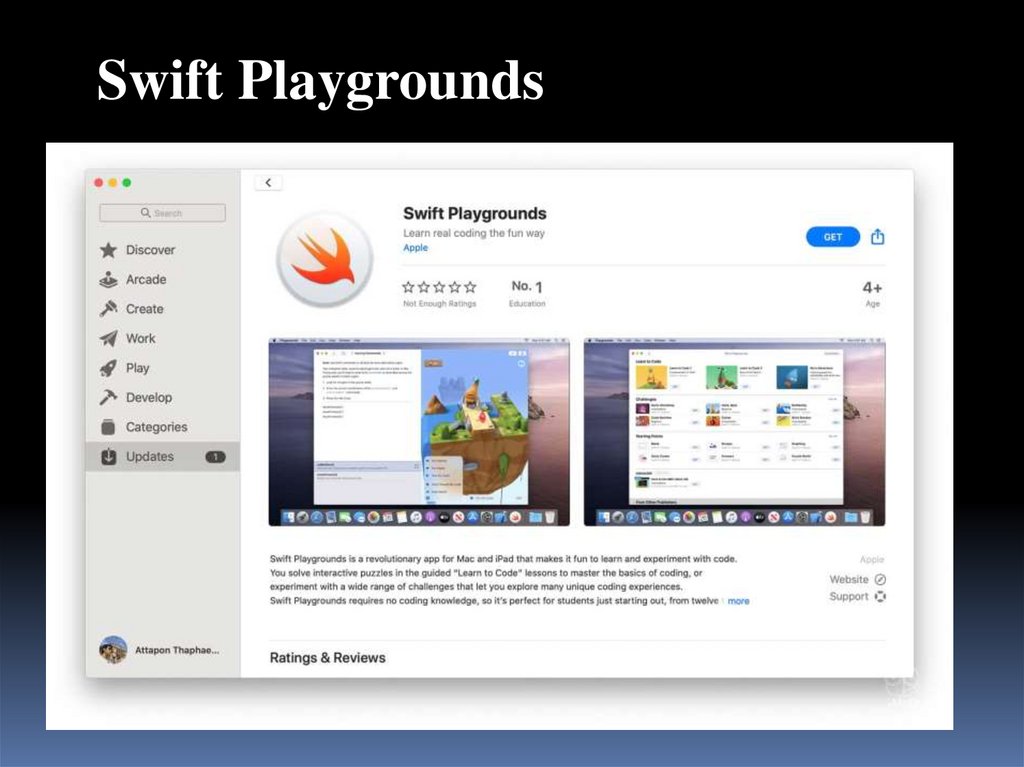Open the Website link
Screen dimensions: 1024x767
(849, 579)
